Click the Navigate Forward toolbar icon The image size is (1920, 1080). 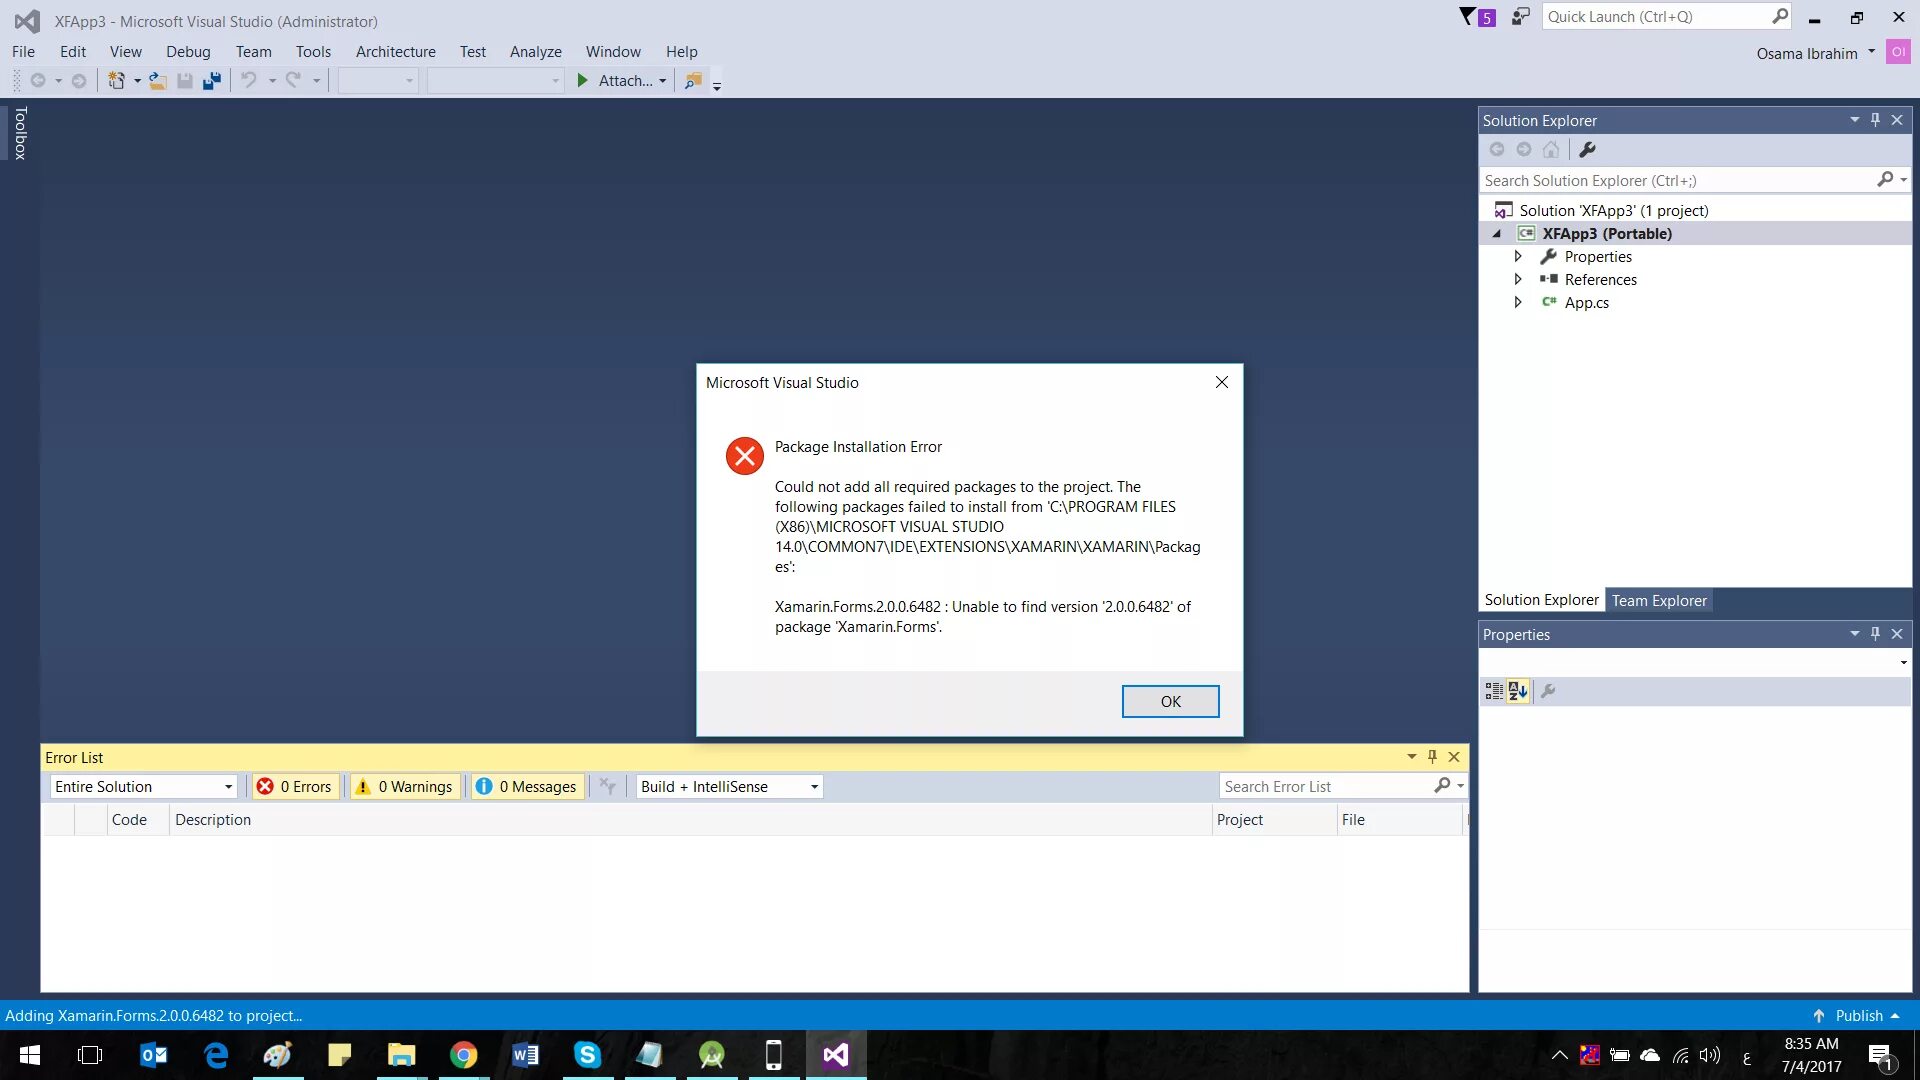click(x=79, y=81)
